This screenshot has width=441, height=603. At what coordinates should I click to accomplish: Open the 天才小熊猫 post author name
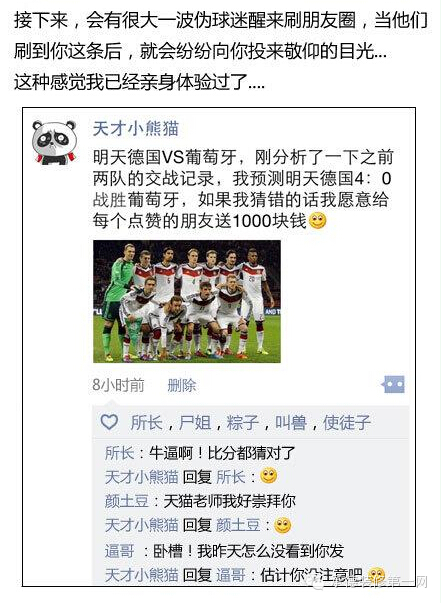click(x=136, y=128)
